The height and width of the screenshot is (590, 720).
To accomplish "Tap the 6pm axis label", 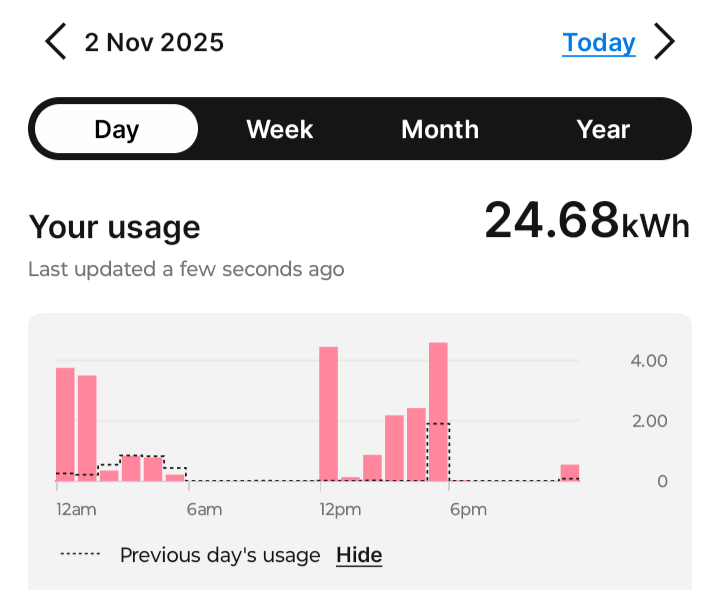I will 468,510.
